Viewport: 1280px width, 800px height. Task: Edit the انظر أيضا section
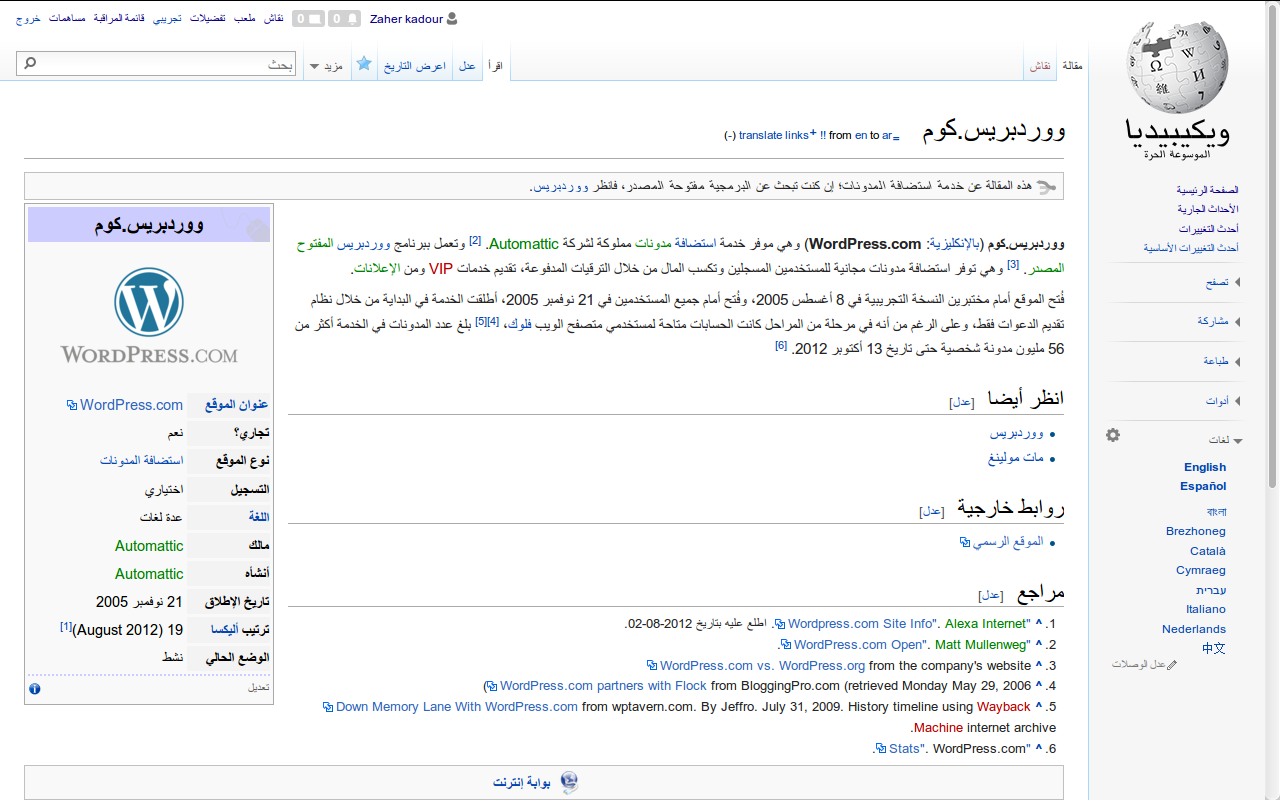[x=961, y=402]
